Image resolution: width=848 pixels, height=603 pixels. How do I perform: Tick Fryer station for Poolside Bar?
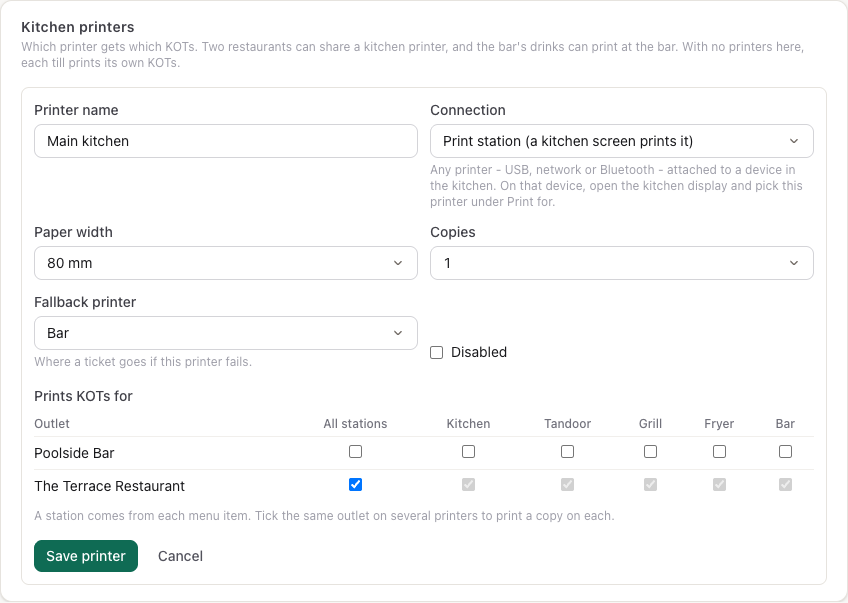[x=719, y=452]
